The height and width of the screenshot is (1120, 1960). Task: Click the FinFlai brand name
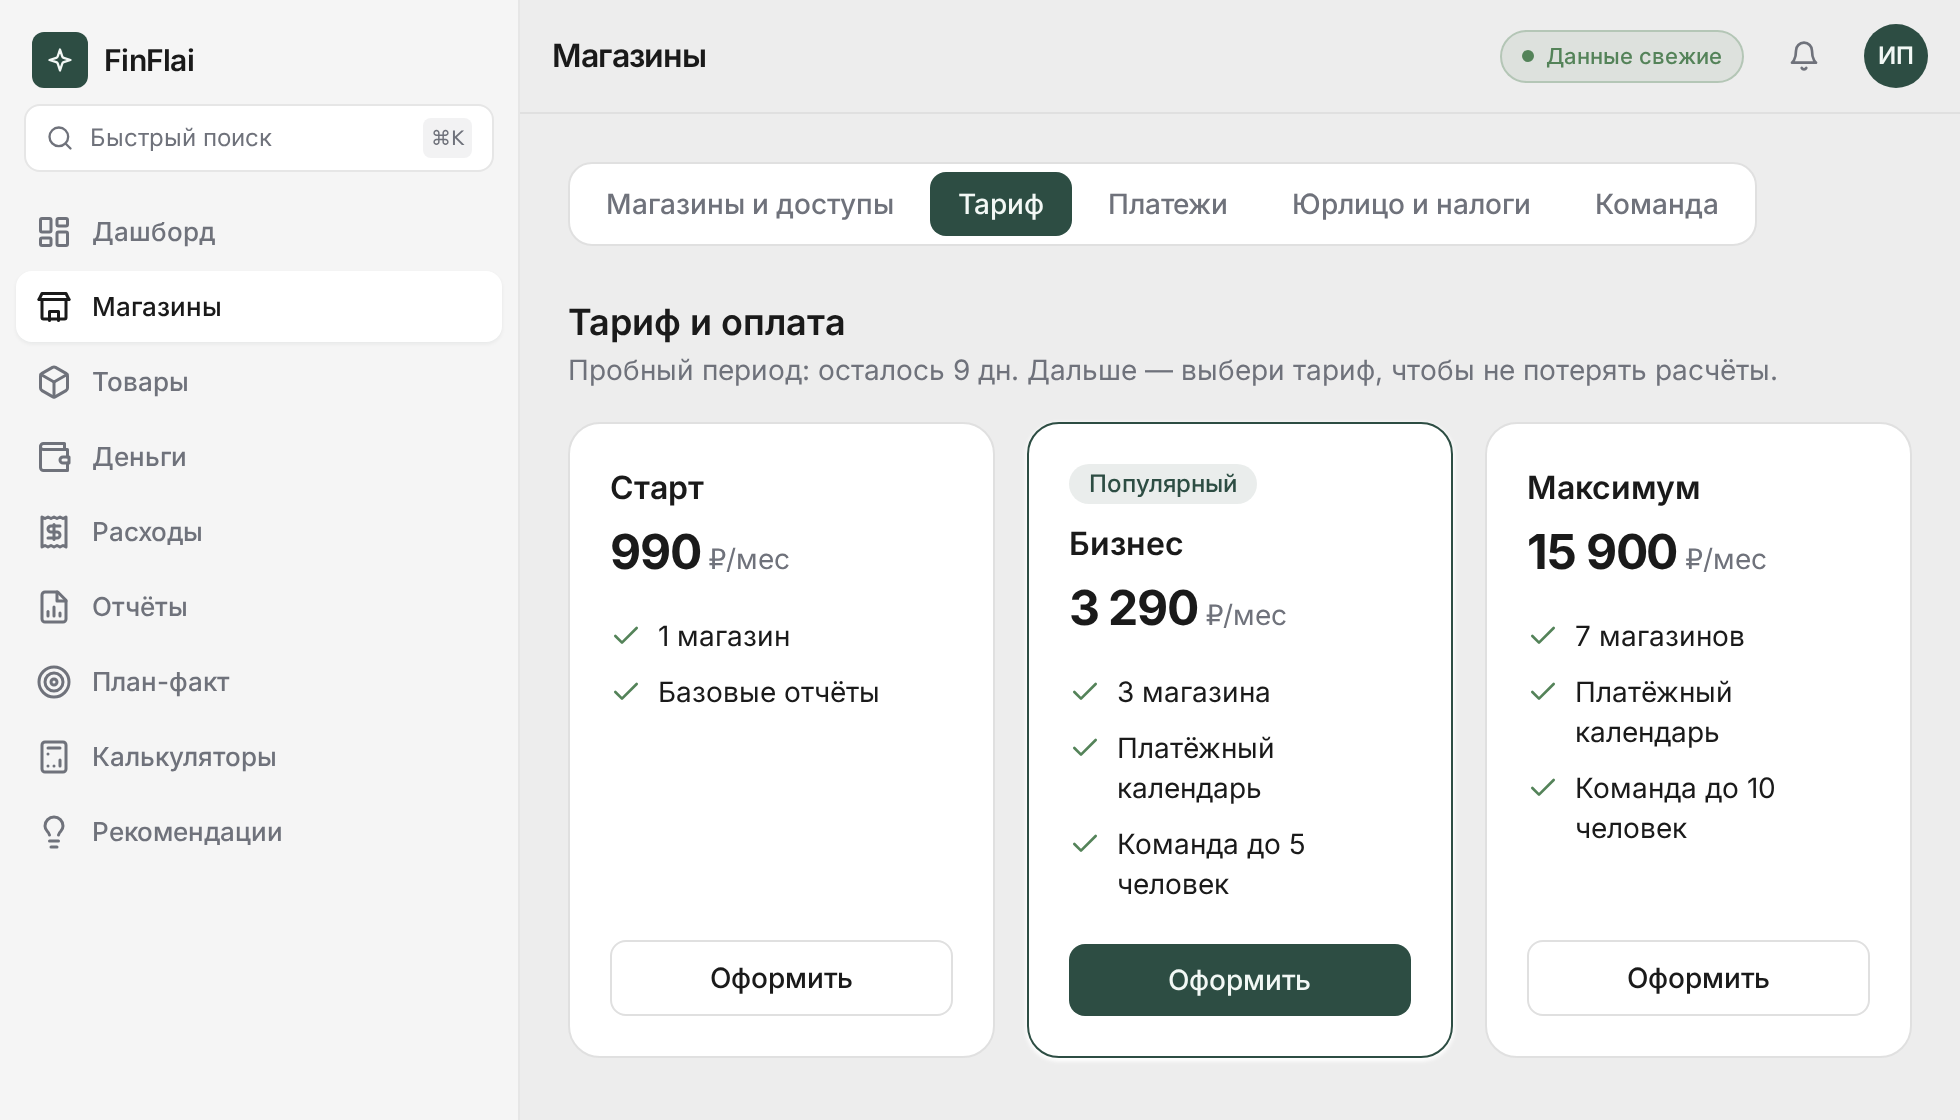coord(149,60)
